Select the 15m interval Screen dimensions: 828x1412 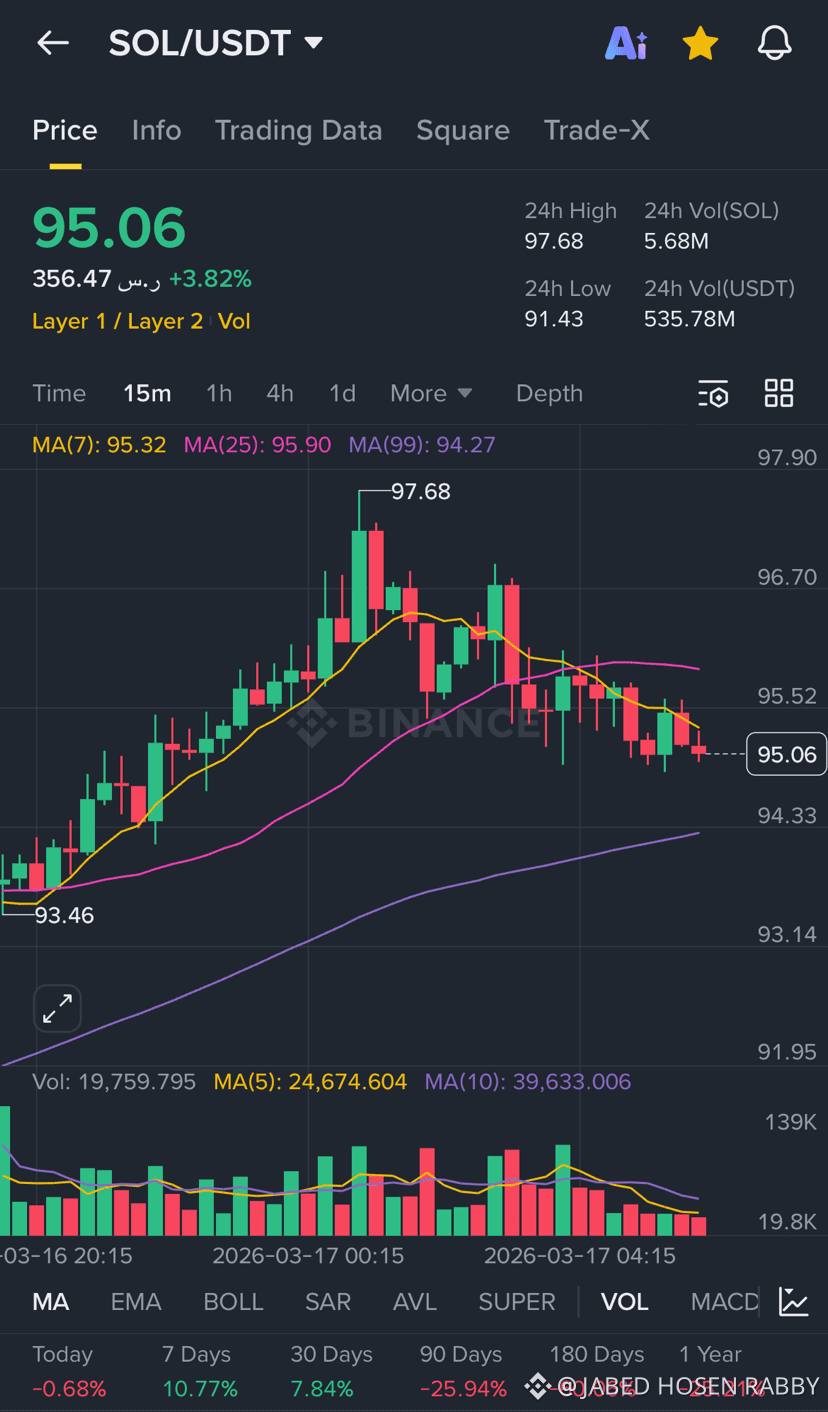point(147,393)
